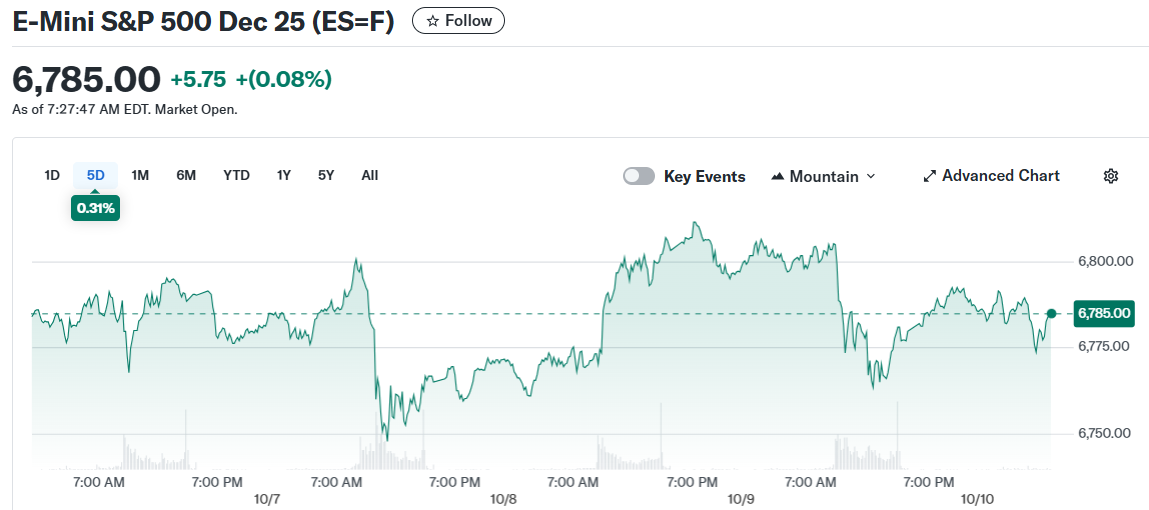Select the 5D time range tab
The height and width of the screenshot is (510, 1149).
[x=96, y=175]
